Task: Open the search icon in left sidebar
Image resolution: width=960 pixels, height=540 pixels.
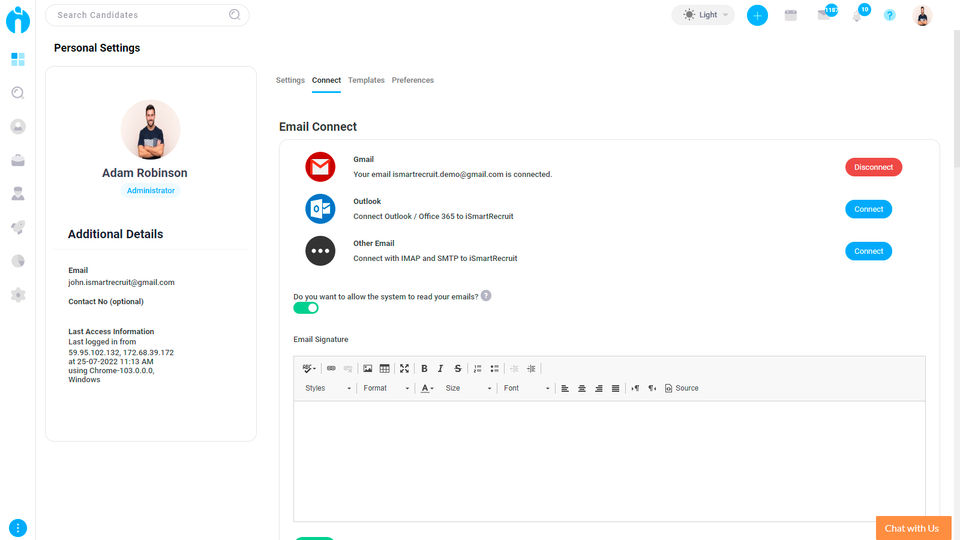Action: (18, 92)
